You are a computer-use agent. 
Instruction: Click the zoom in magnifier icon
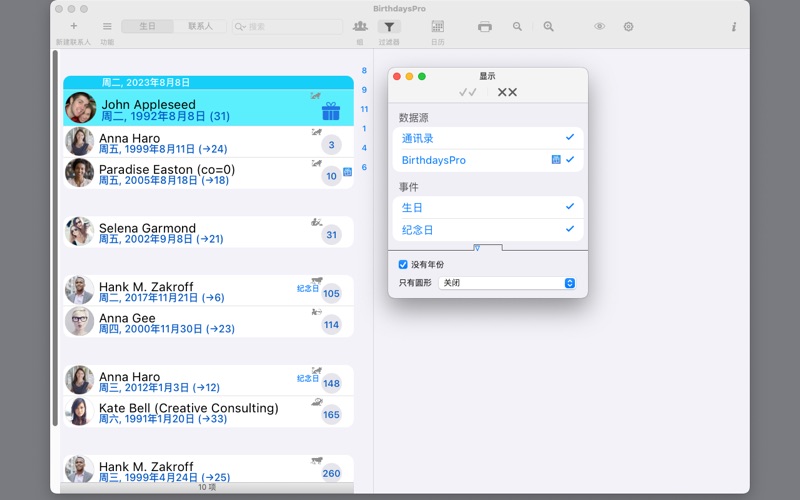click(x=548, y=27)
